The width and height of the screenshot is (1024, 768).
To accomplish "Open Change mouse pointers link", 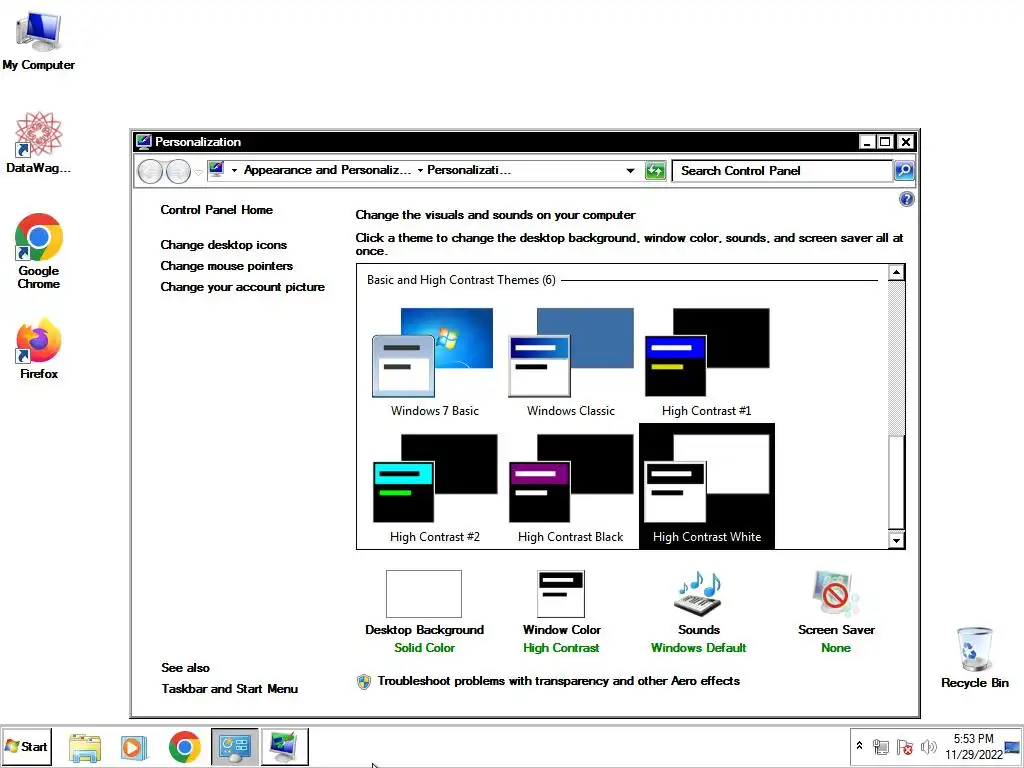I will [x=227, y=266].
